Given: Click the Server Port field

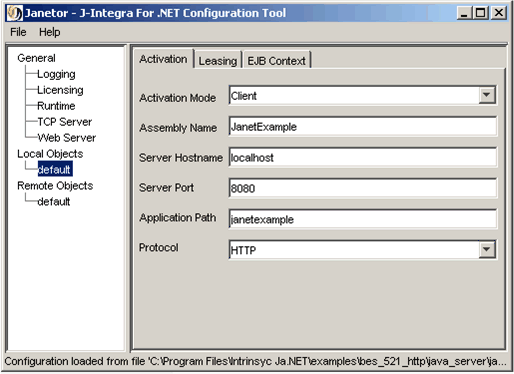Looking at the screenshot, I should coord(362,188).
